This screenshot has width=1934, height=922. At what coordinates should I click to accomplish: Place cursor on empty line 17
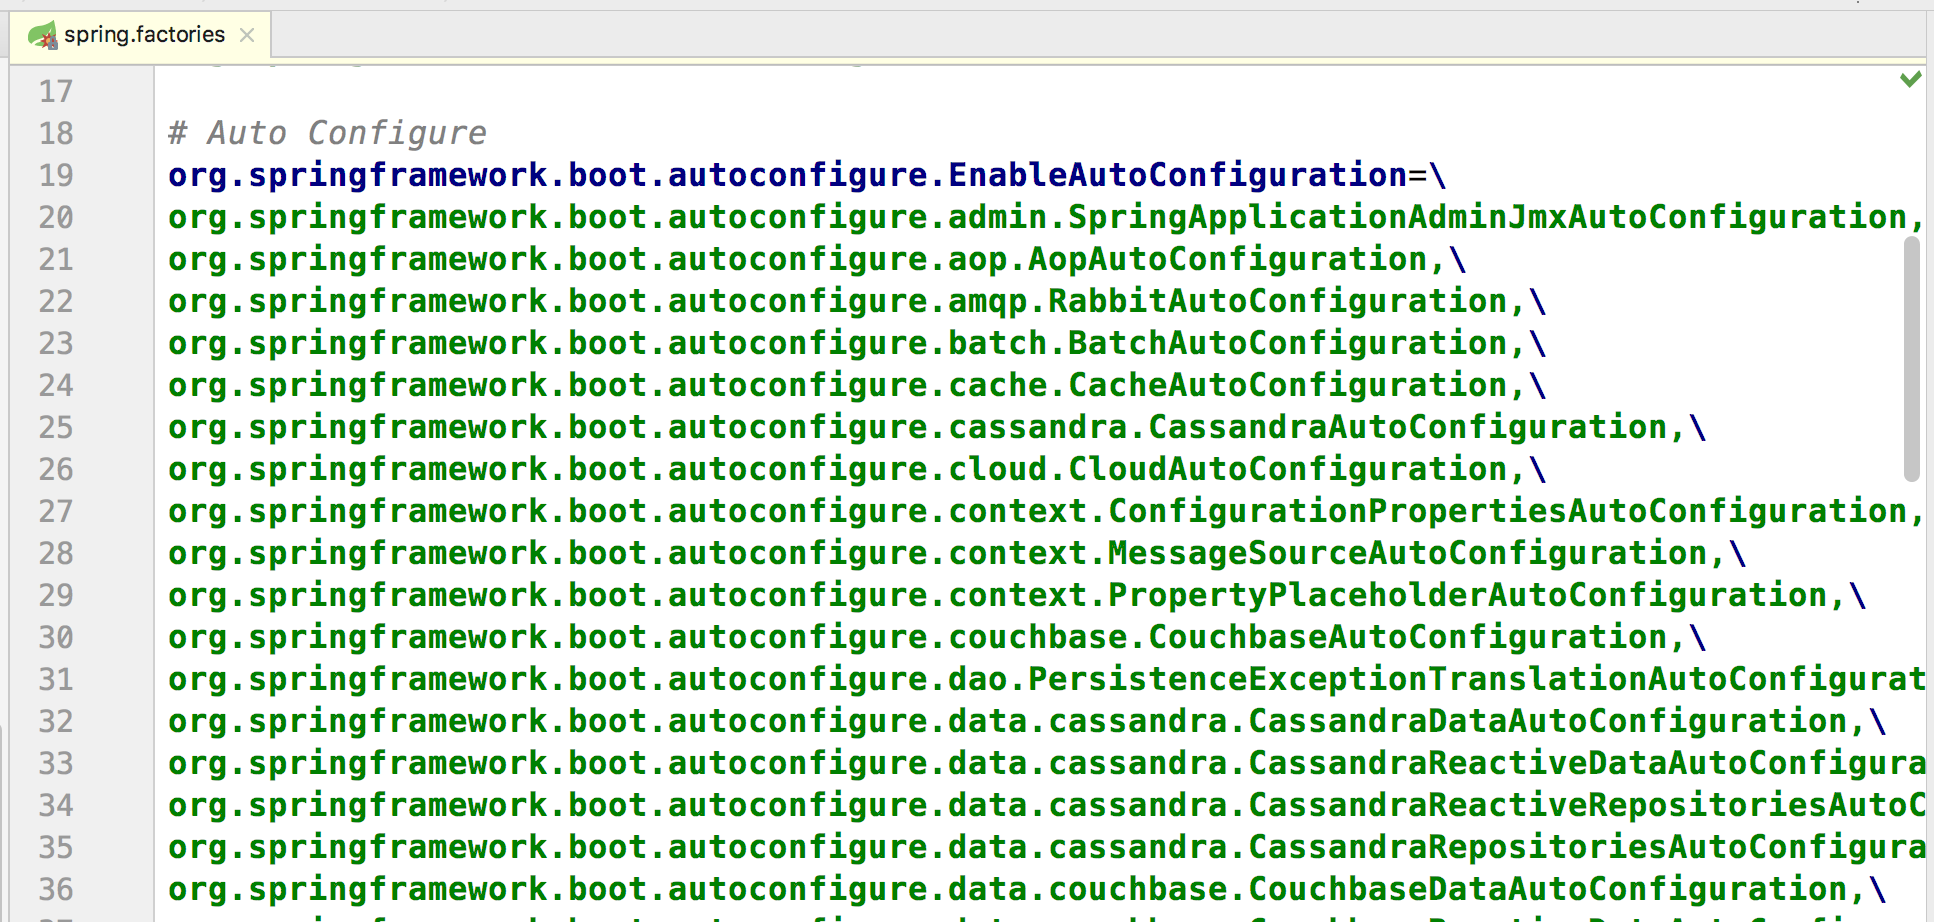pos(600,91)
